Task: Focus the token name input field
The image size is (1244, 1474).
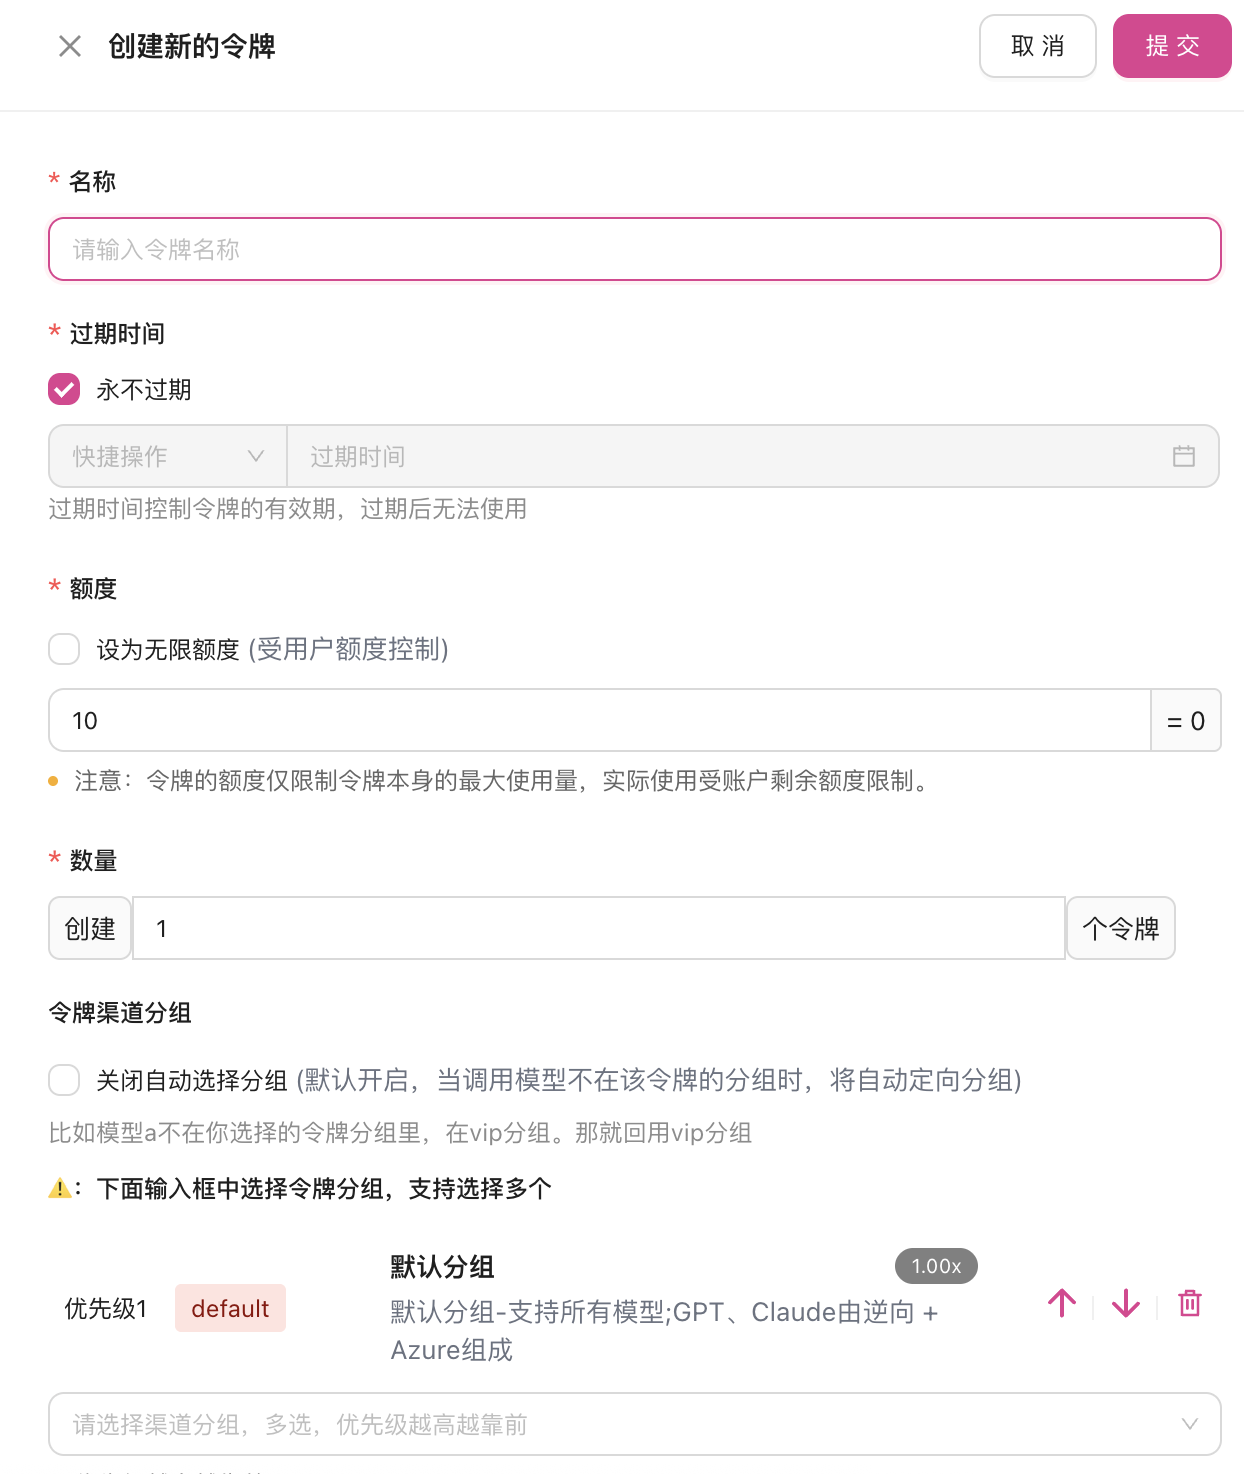Action: (x=635, y=249)
